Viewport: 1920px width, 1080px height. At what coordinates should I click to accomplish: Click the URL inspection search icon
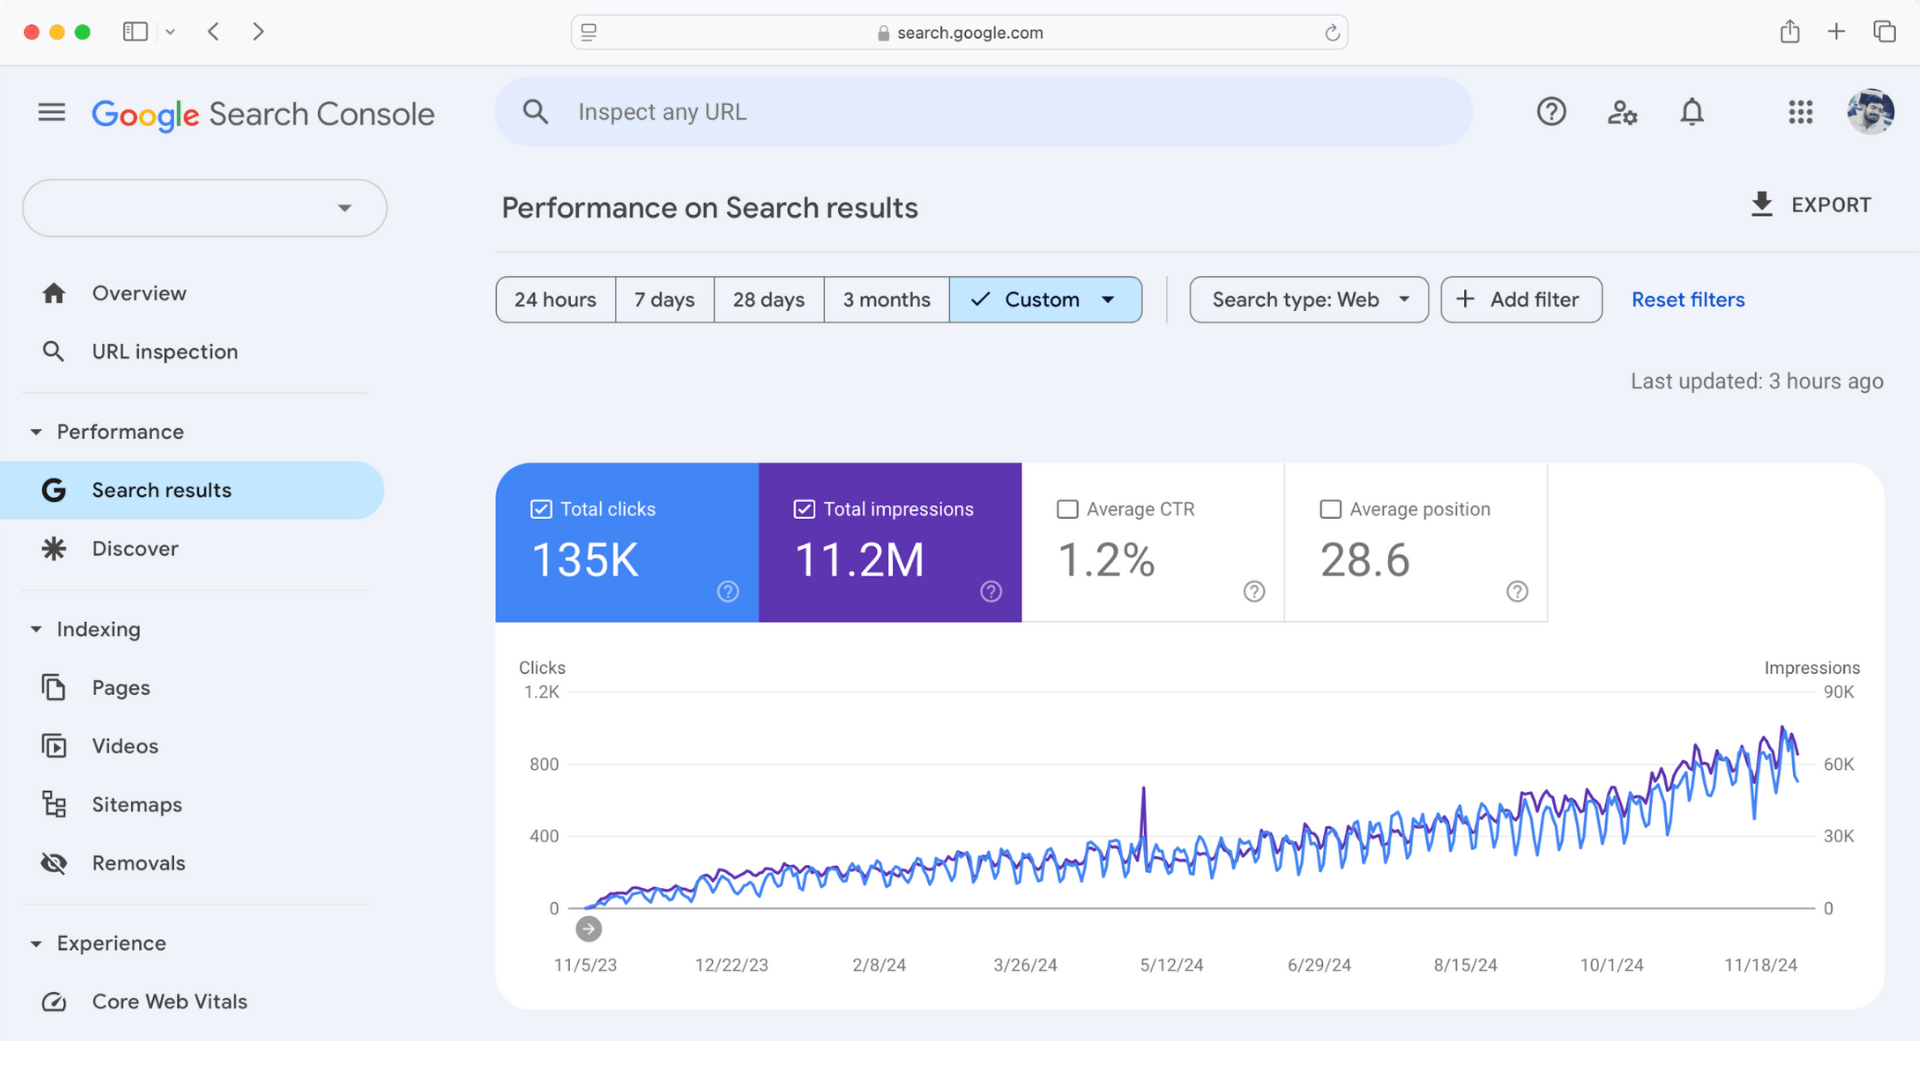pos(53,351)
